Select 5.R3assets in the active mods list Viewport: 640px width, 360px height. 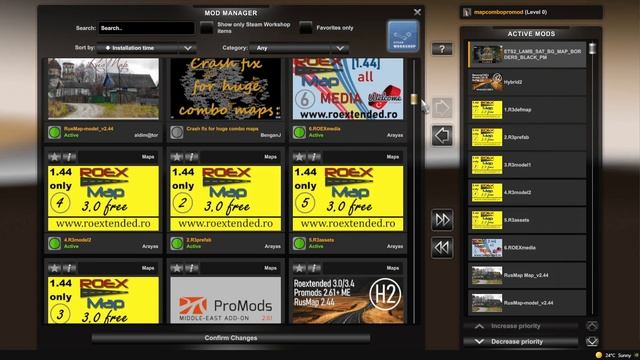(x=527, y=220)
